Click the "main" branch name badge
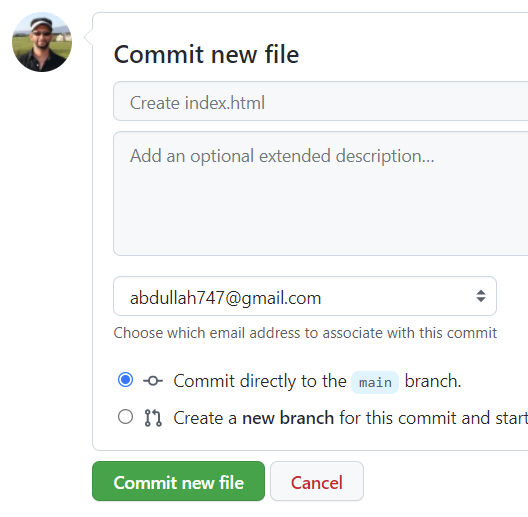The width and height of the screenshot is (528, 517). [375, 382]
